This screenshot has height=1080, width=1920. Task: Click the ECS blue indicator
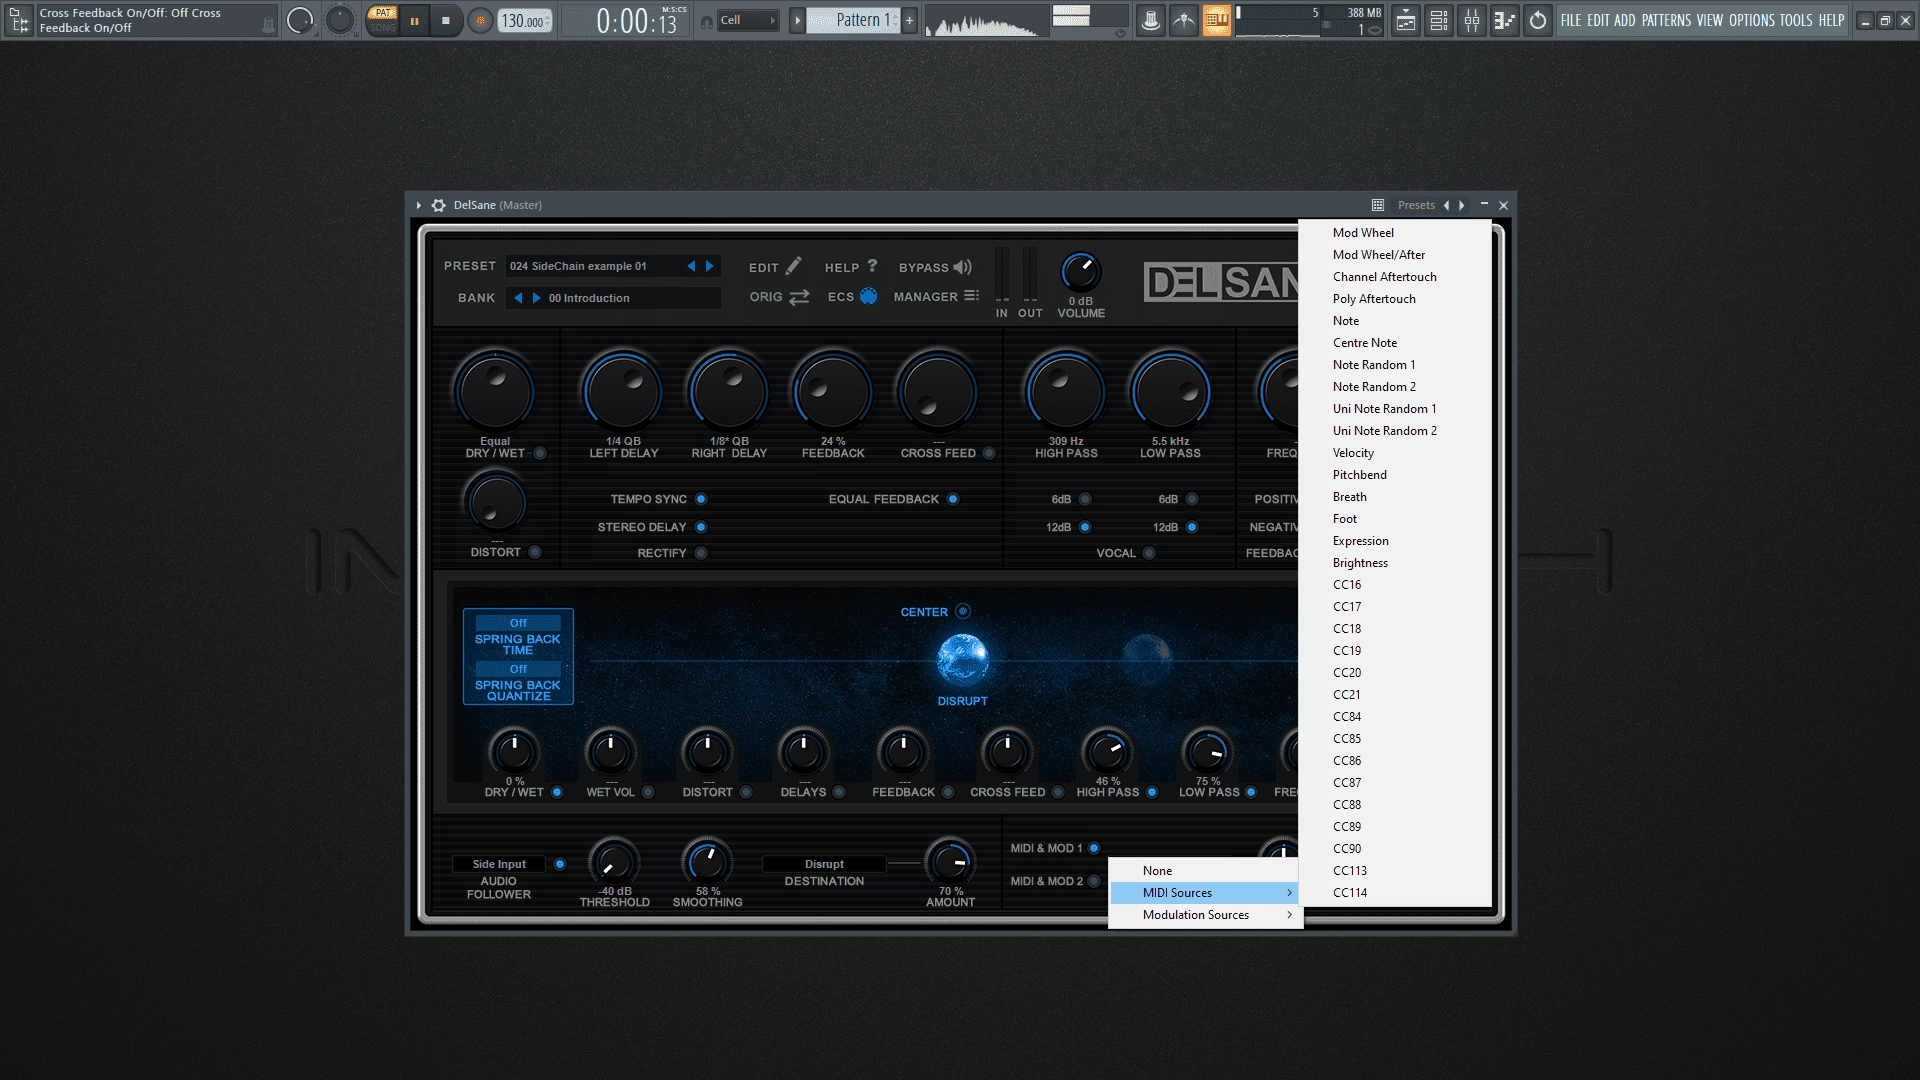[x=868, y=296]
